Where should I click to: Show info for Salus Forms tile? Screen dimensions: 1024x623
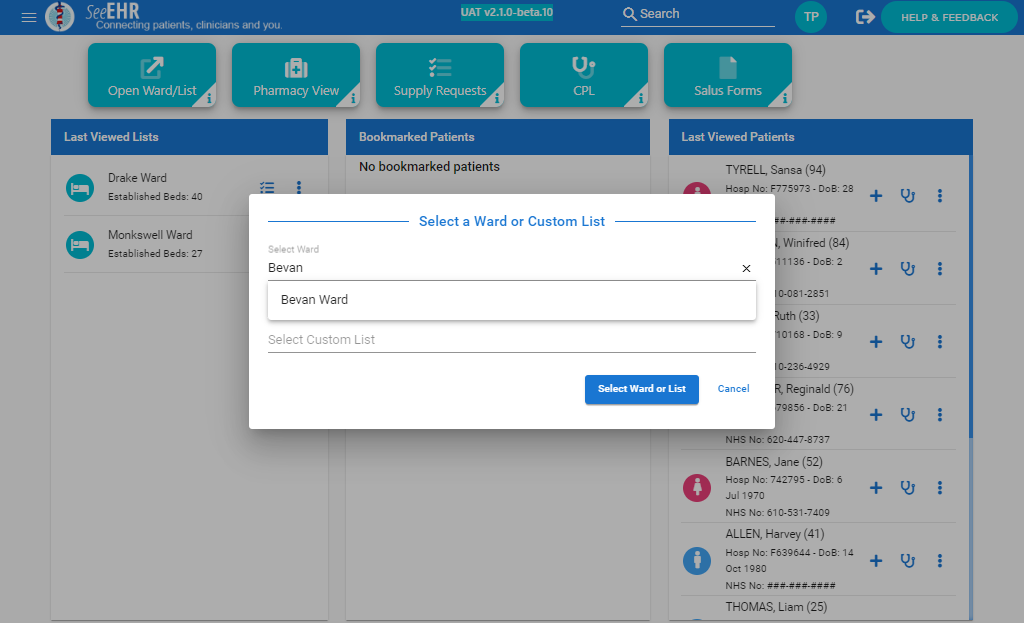pos(784,99)
